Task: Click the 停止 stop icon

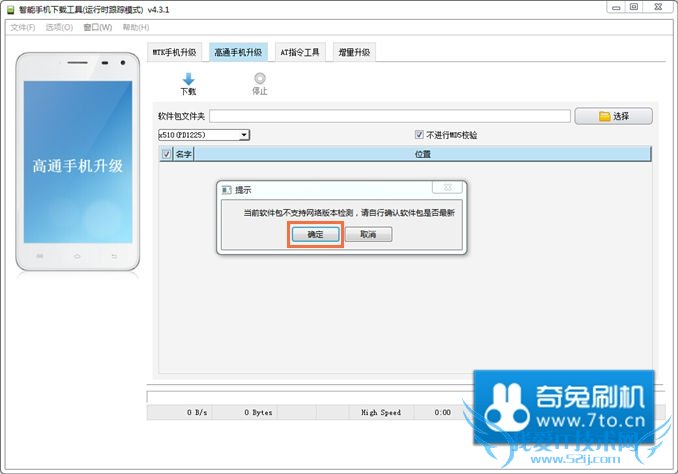Action: click(x=259, y=78)
